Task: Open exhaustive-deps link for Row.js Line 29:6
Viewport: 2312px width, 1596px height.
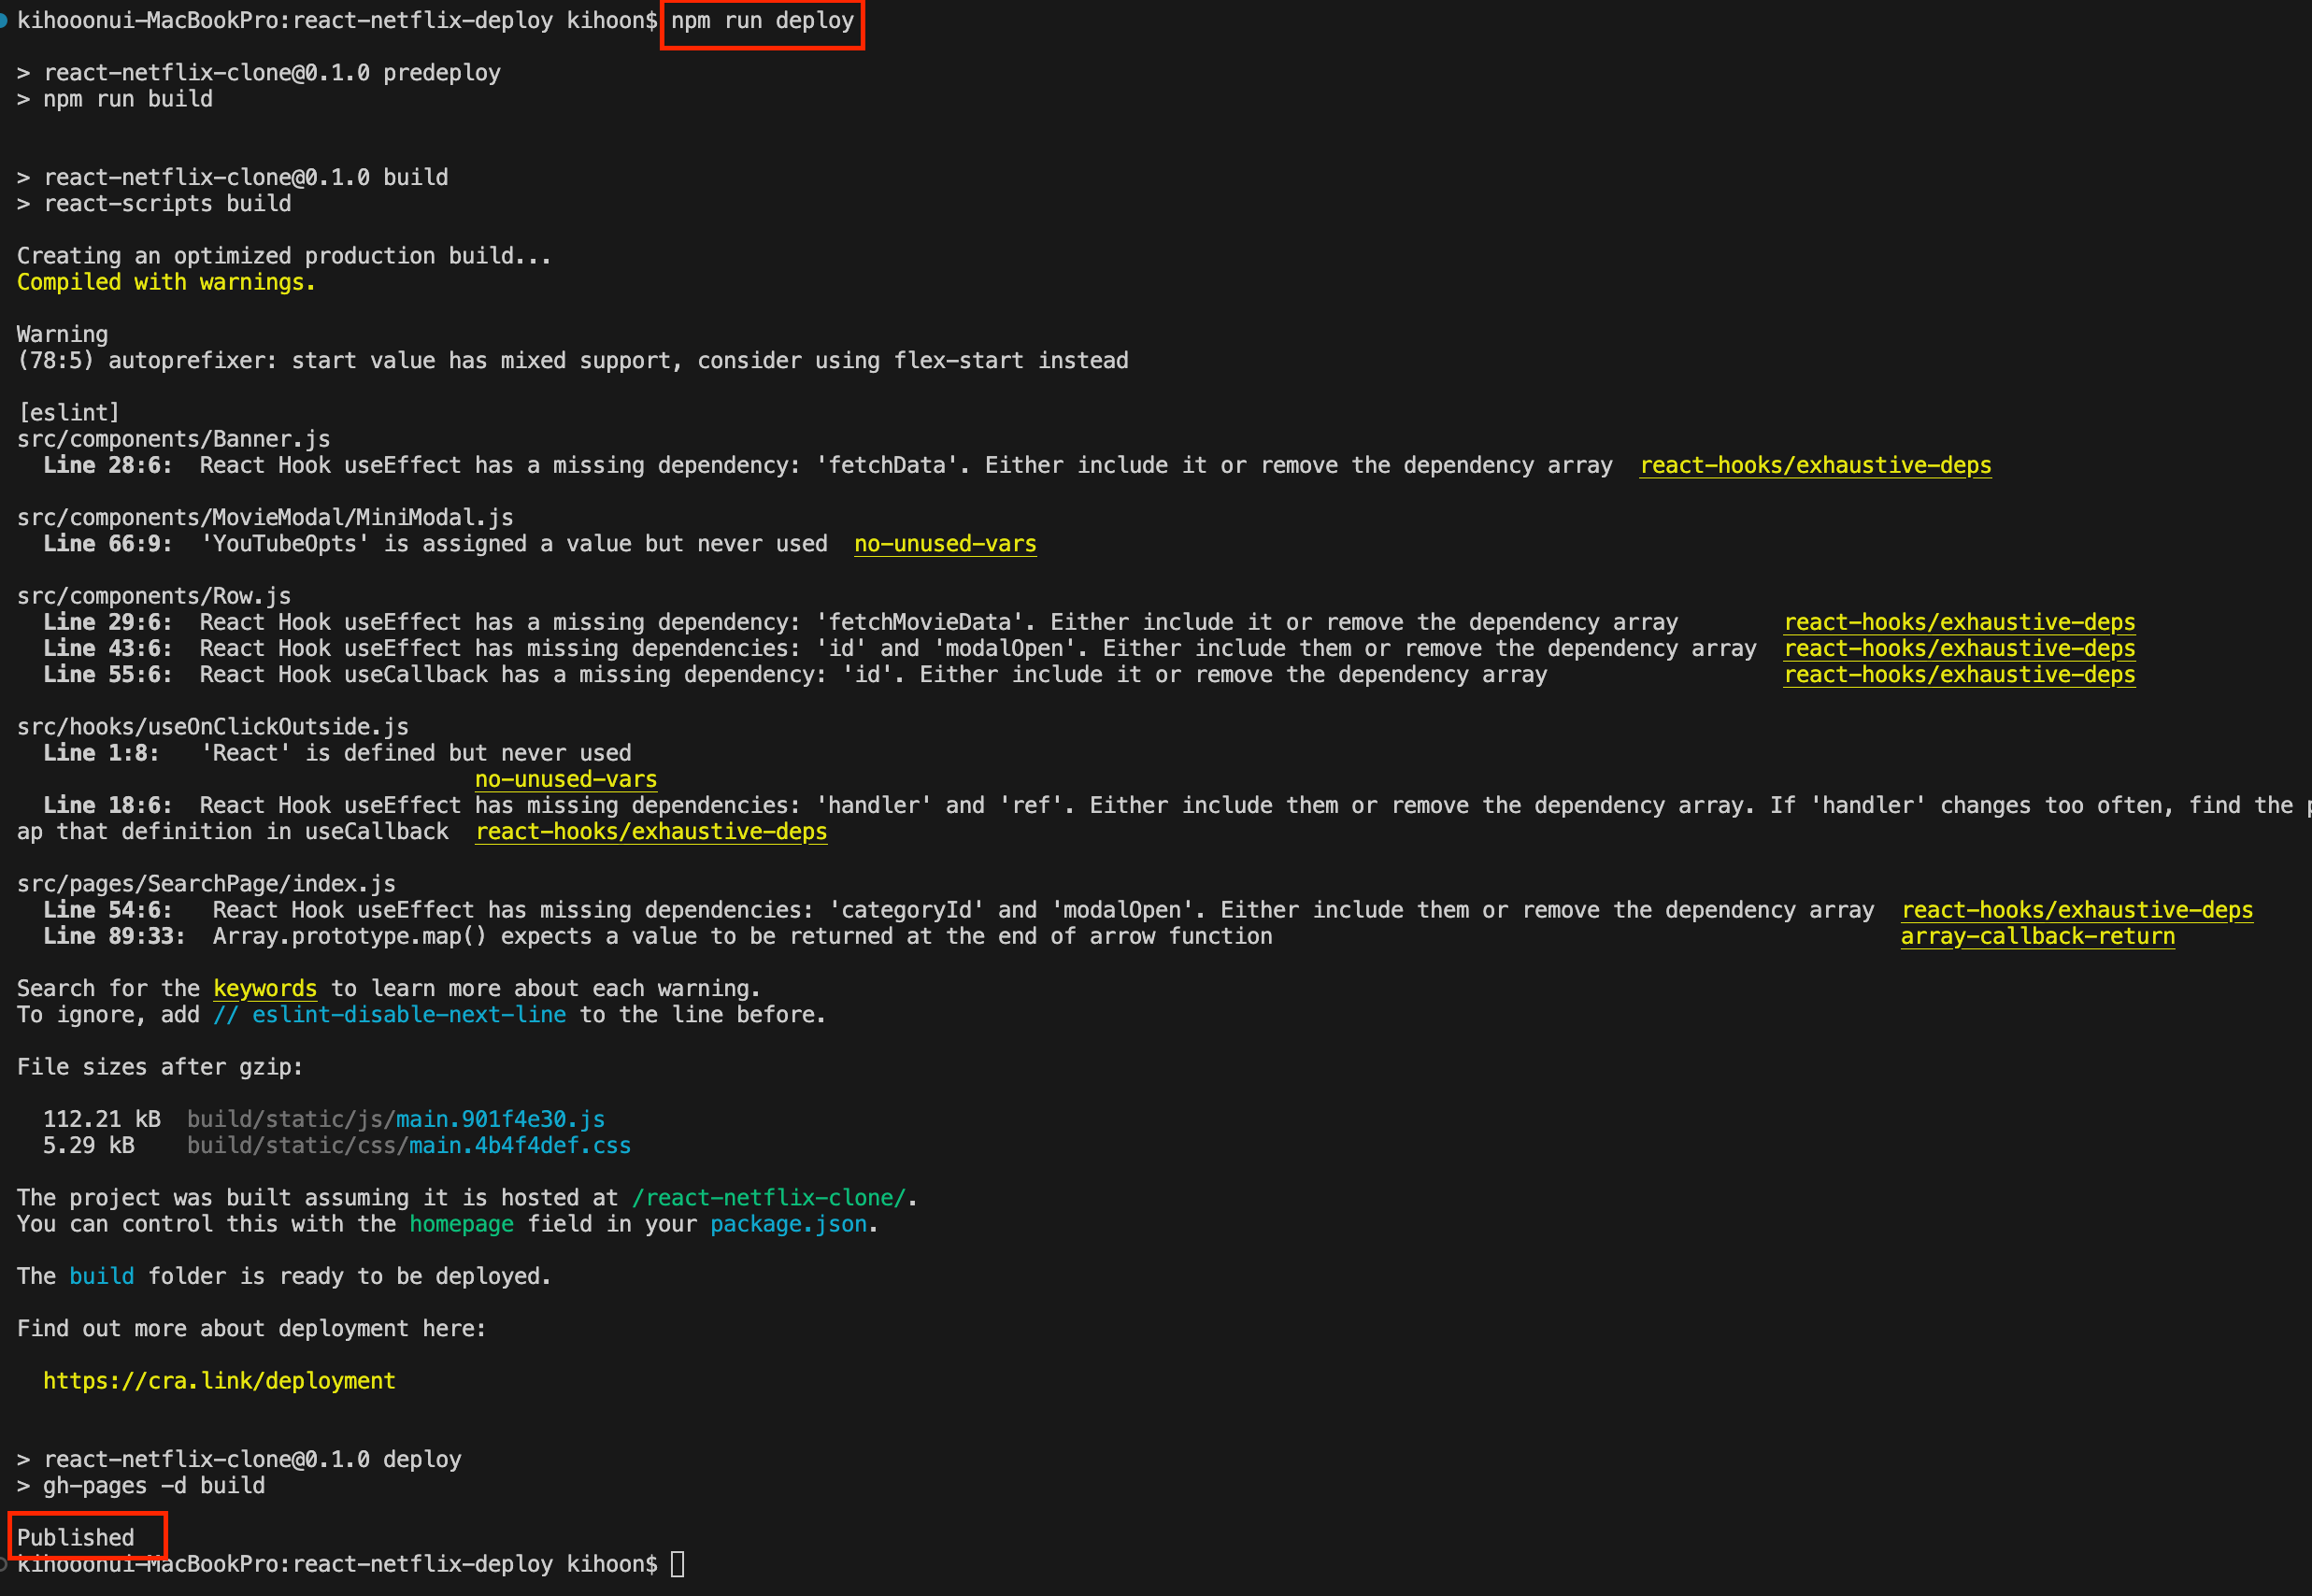Action: (1959, 623)
